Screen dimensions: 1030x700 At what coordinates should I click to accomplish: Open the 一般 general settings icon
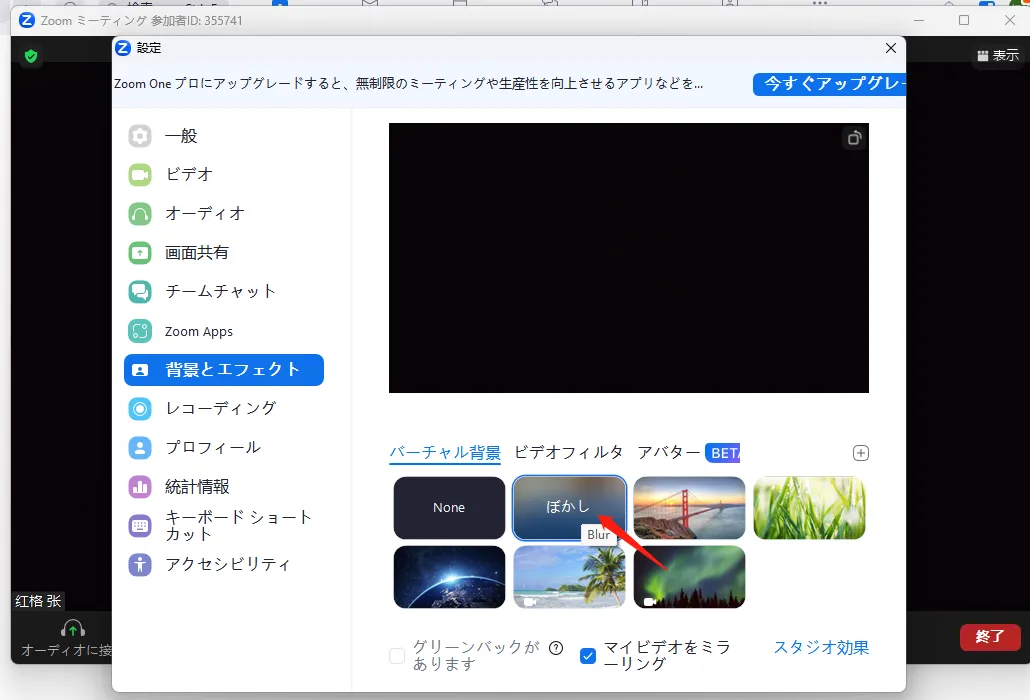click(x=140, y=136)
